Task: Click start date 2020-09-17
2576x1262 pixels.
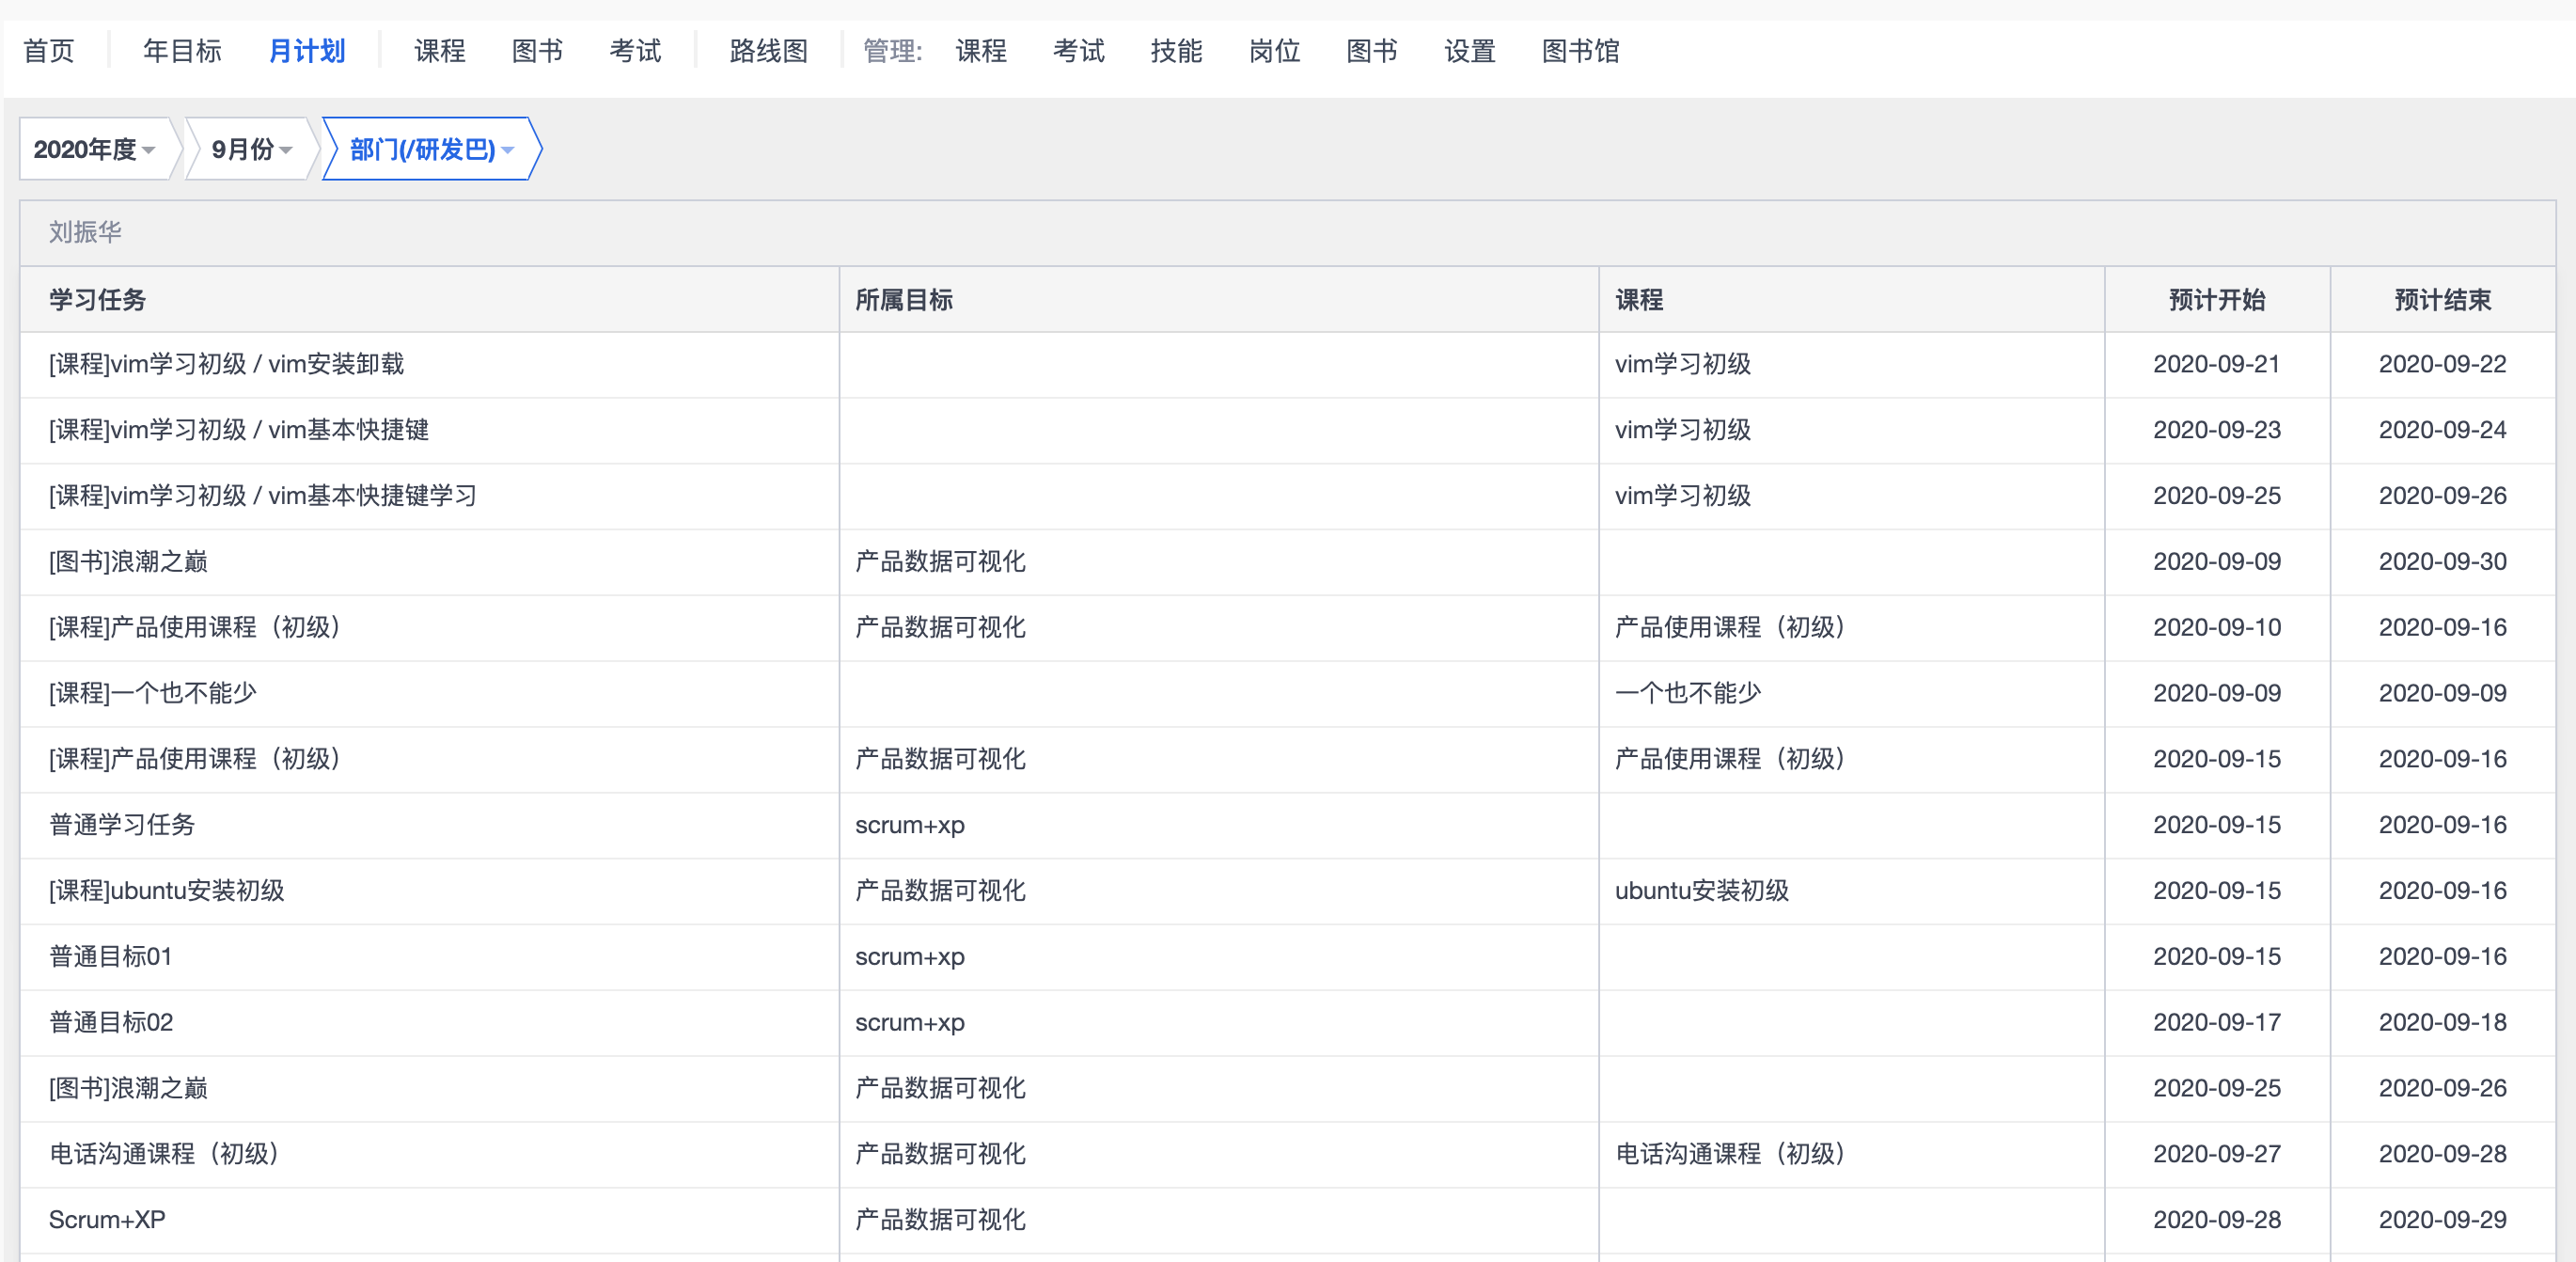Action: [2217, 1023]
